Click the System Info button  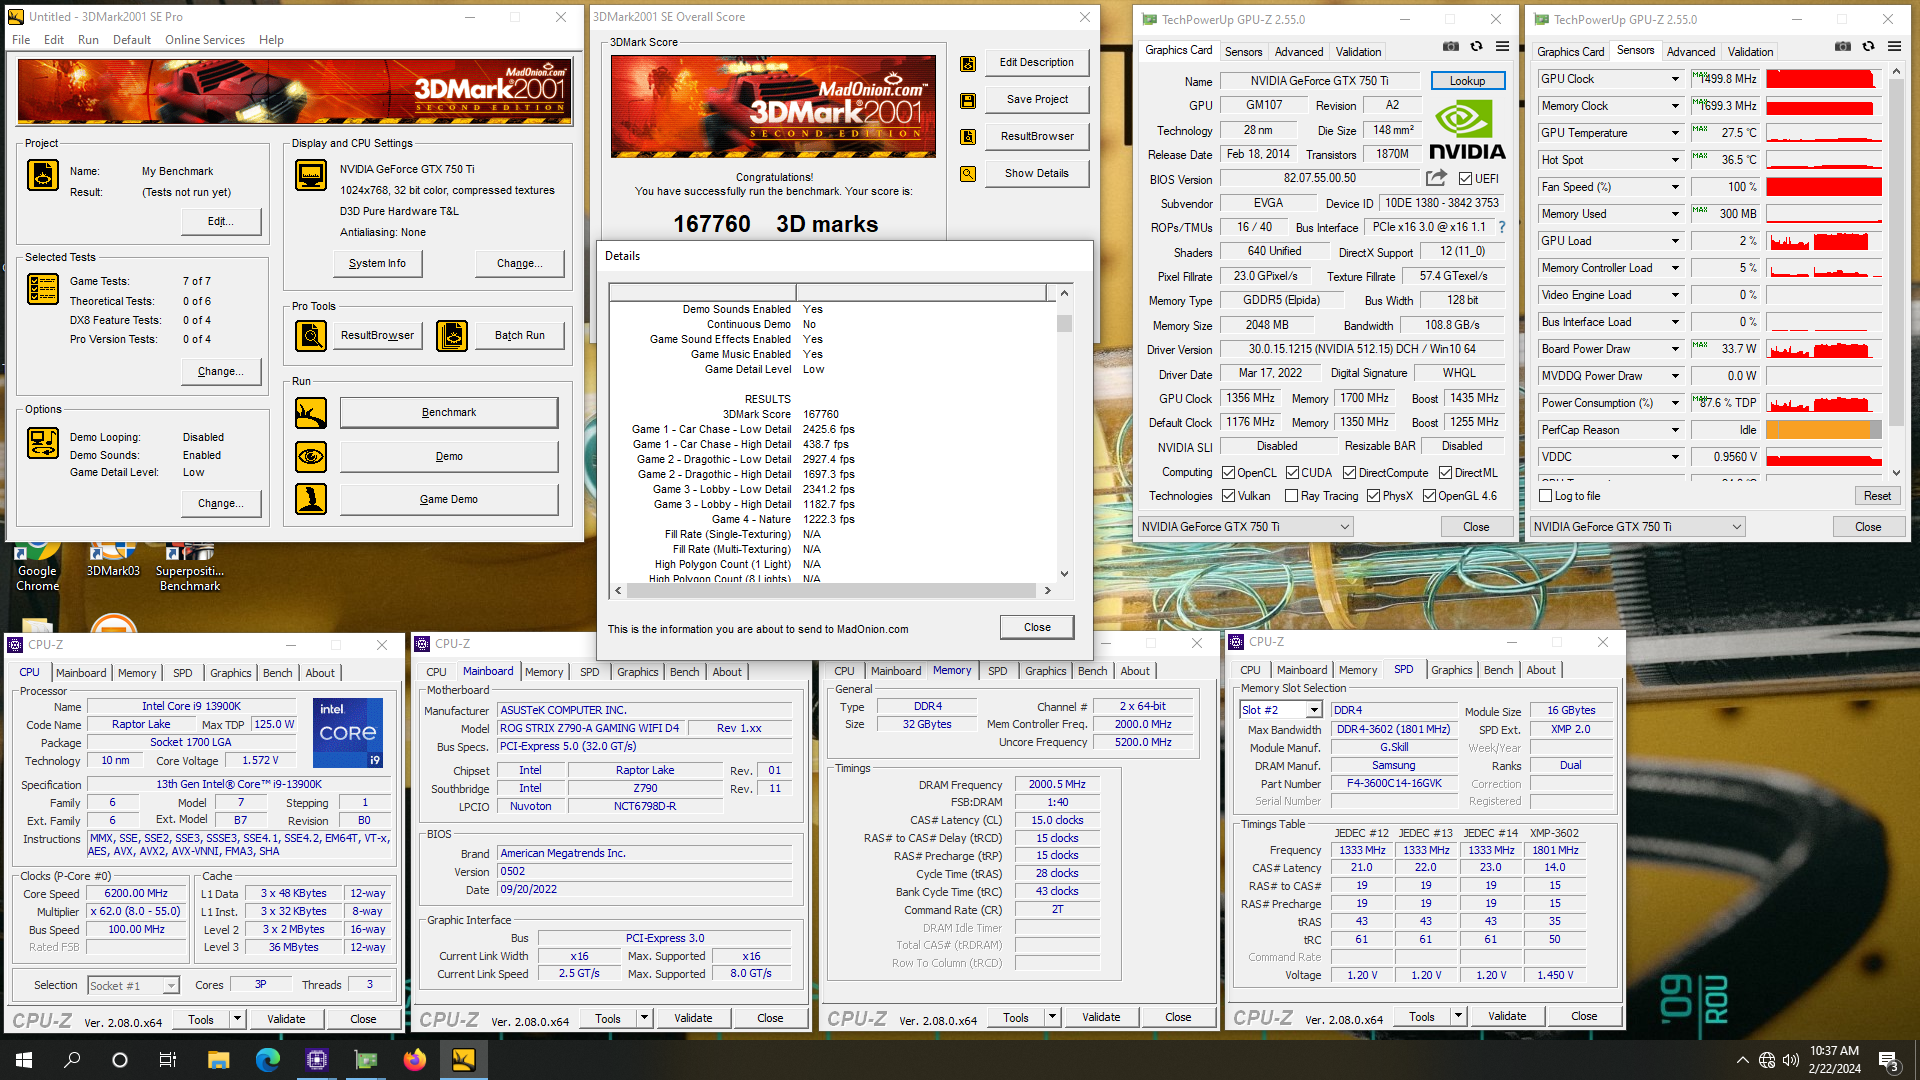[377, 264]
